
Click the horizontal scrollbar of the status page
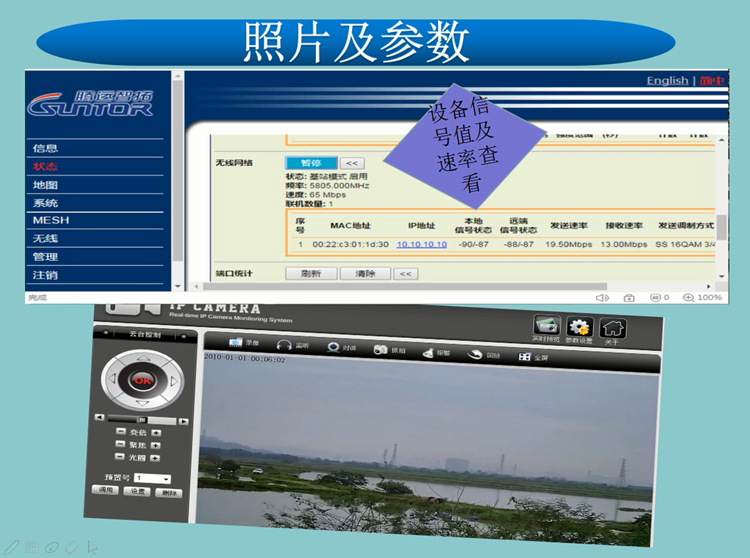[405, 286]
